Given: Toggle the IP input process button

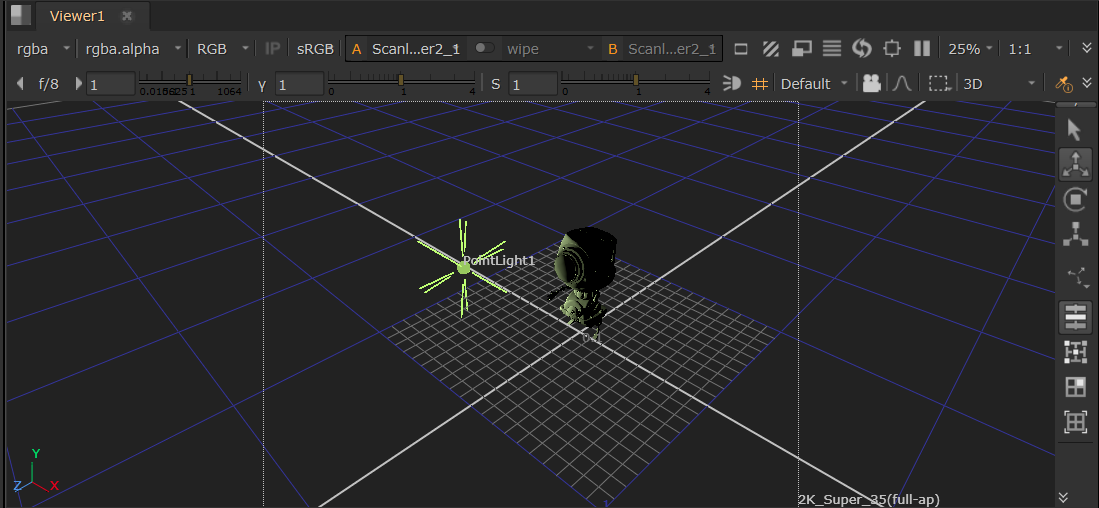Looking at the screenshot, I should (272, 48).
